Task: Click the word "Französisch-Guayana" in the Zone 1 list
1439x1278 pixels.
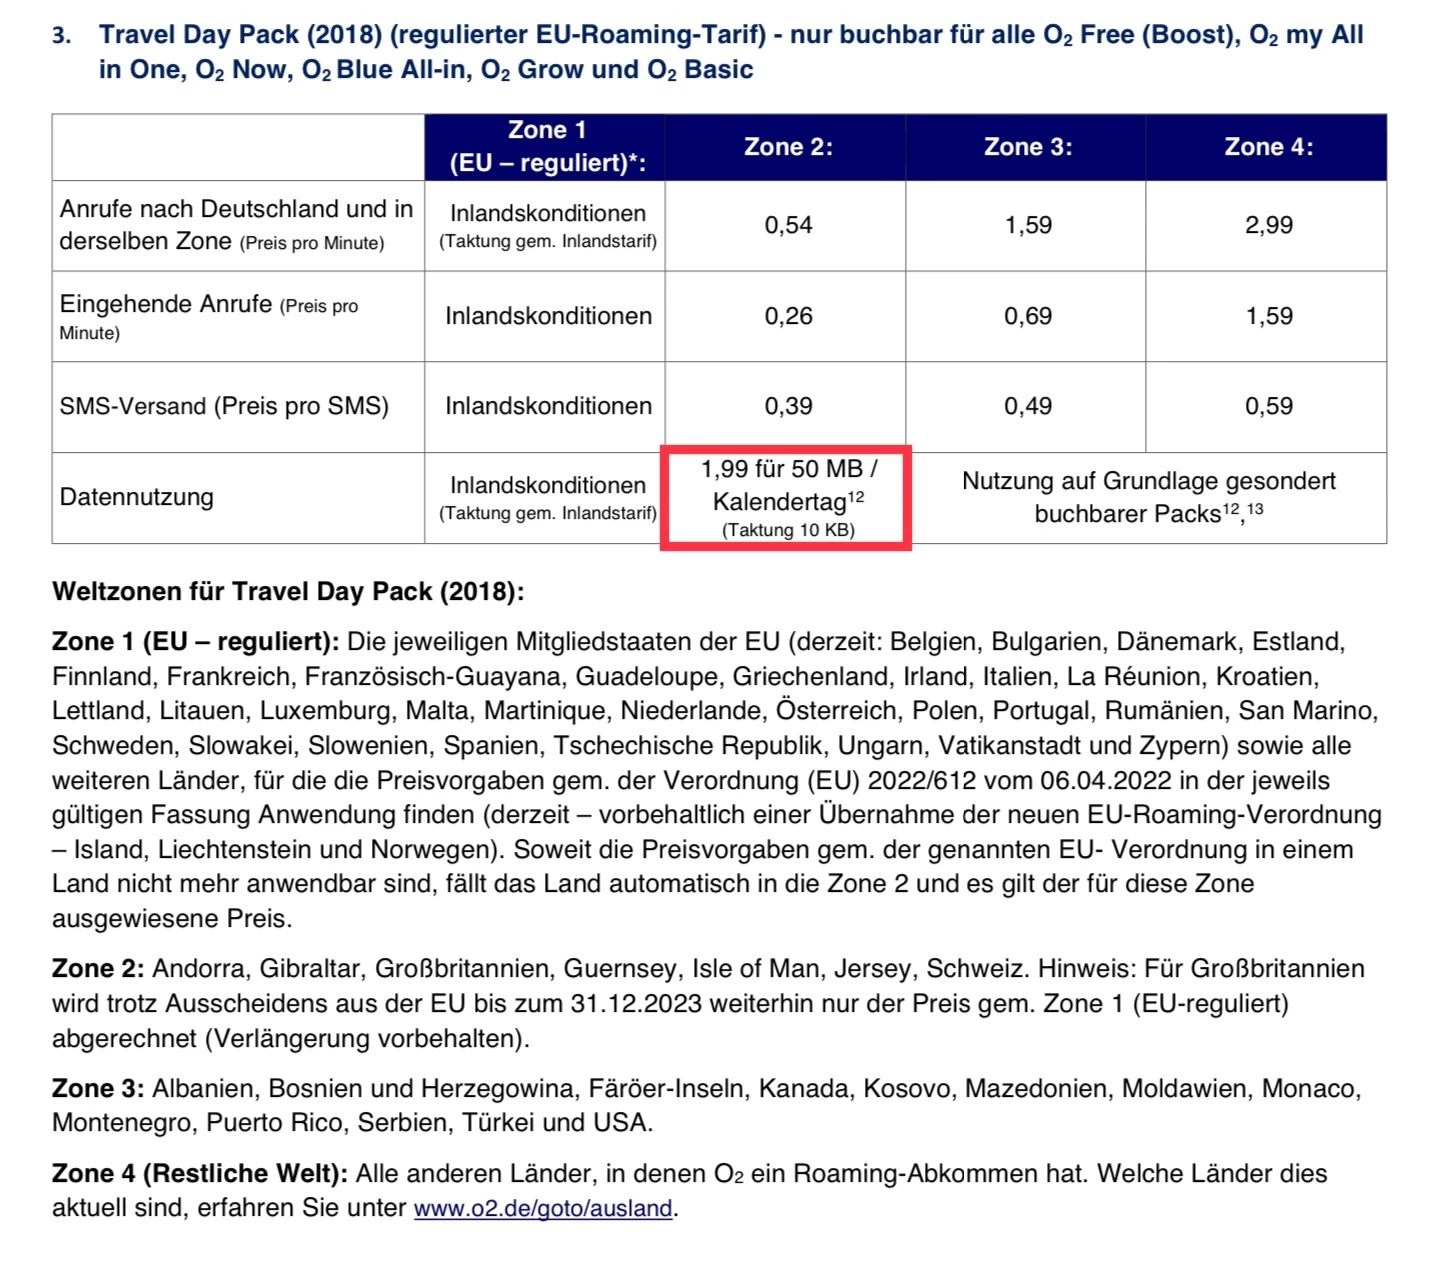Action: click(432, 677)
